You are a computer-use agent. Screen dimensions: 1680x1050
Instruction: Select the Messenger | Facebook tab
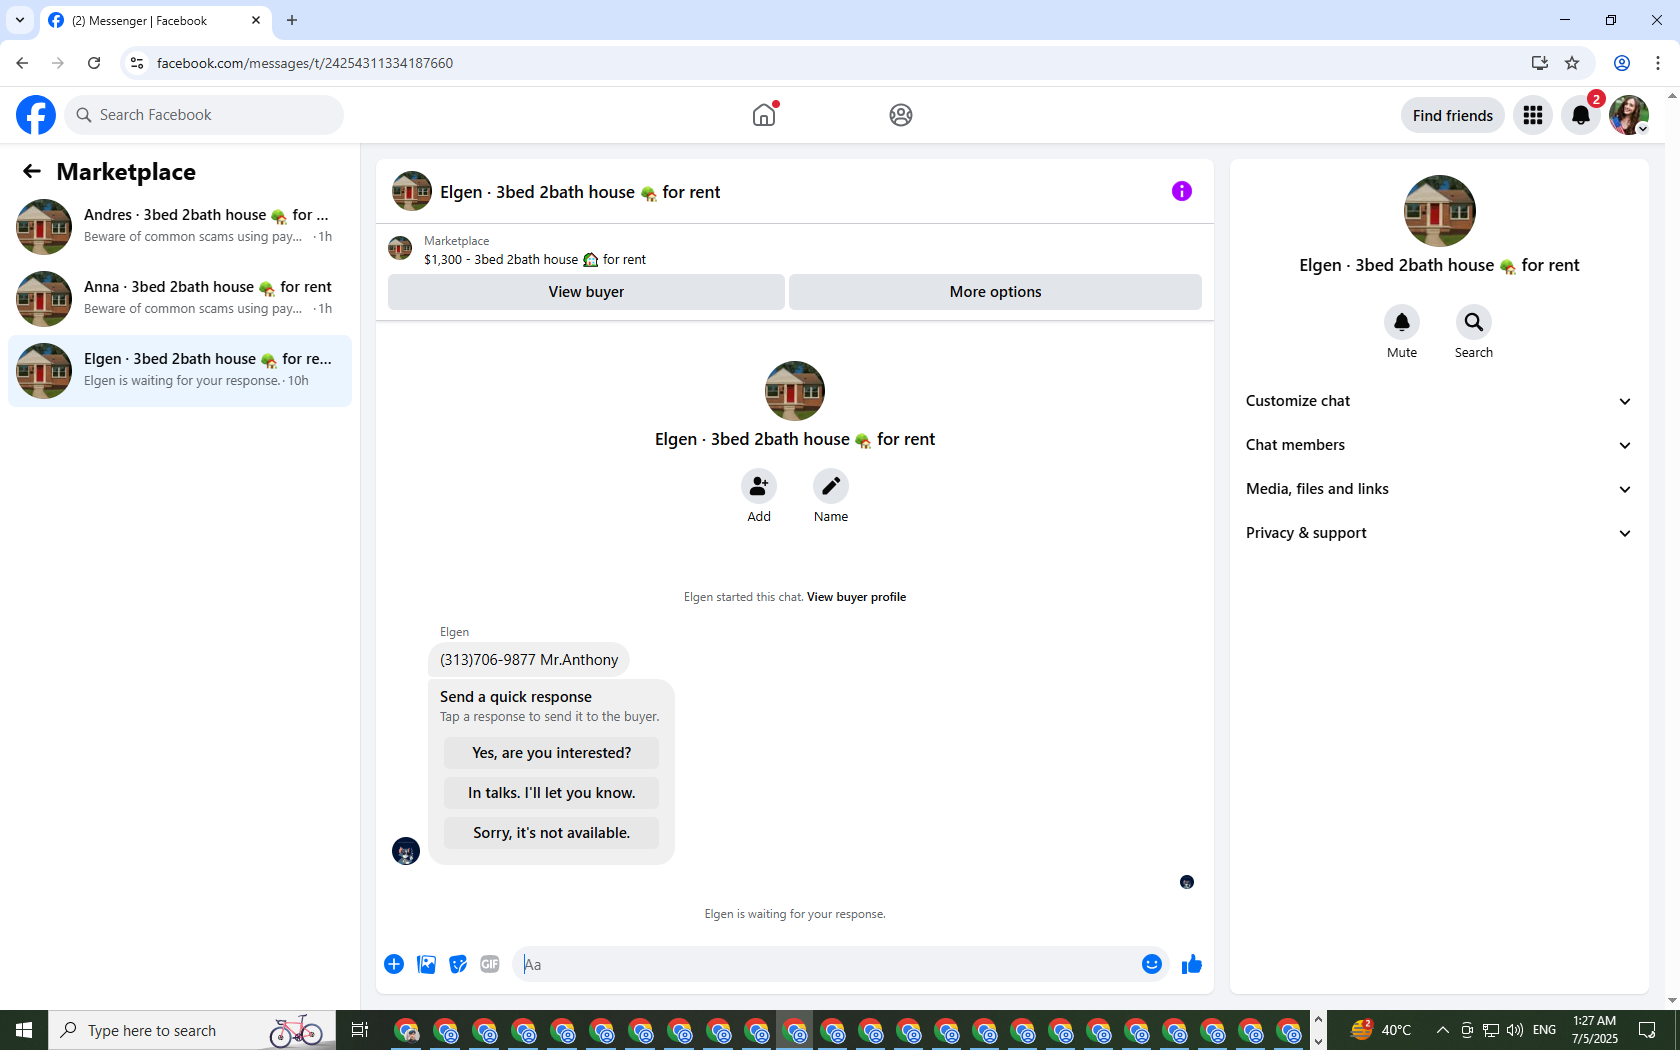click(155, 21)
